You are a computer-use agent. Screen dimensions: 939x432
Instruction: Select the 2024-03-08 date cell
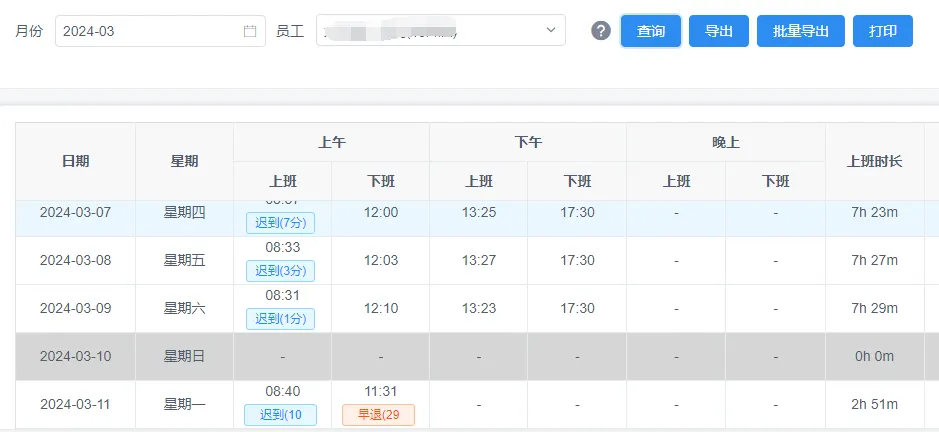coord(75,260)
